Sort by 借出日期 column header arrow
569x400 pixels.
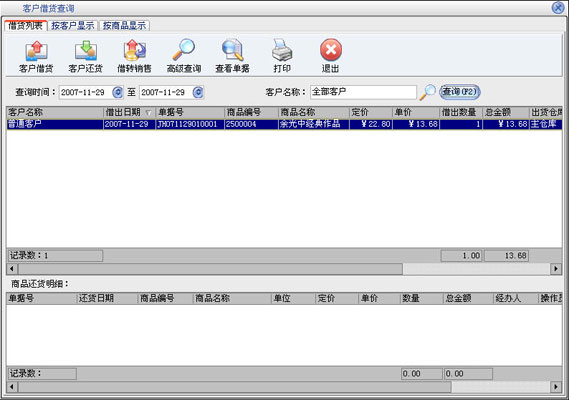point(148,113)
